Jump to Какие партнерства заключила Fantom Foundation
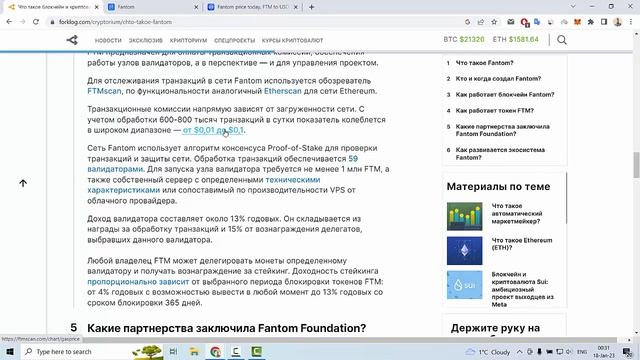The image size is (640, 360). (502, 130)
